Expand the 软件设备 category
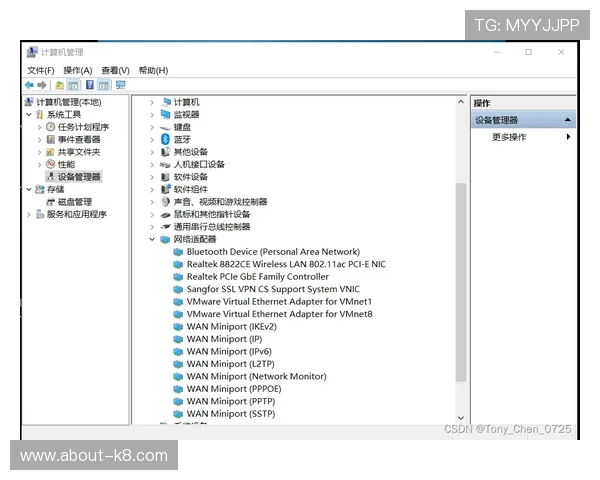The height and width of the screenshot is (480, 600). [152, 177]
